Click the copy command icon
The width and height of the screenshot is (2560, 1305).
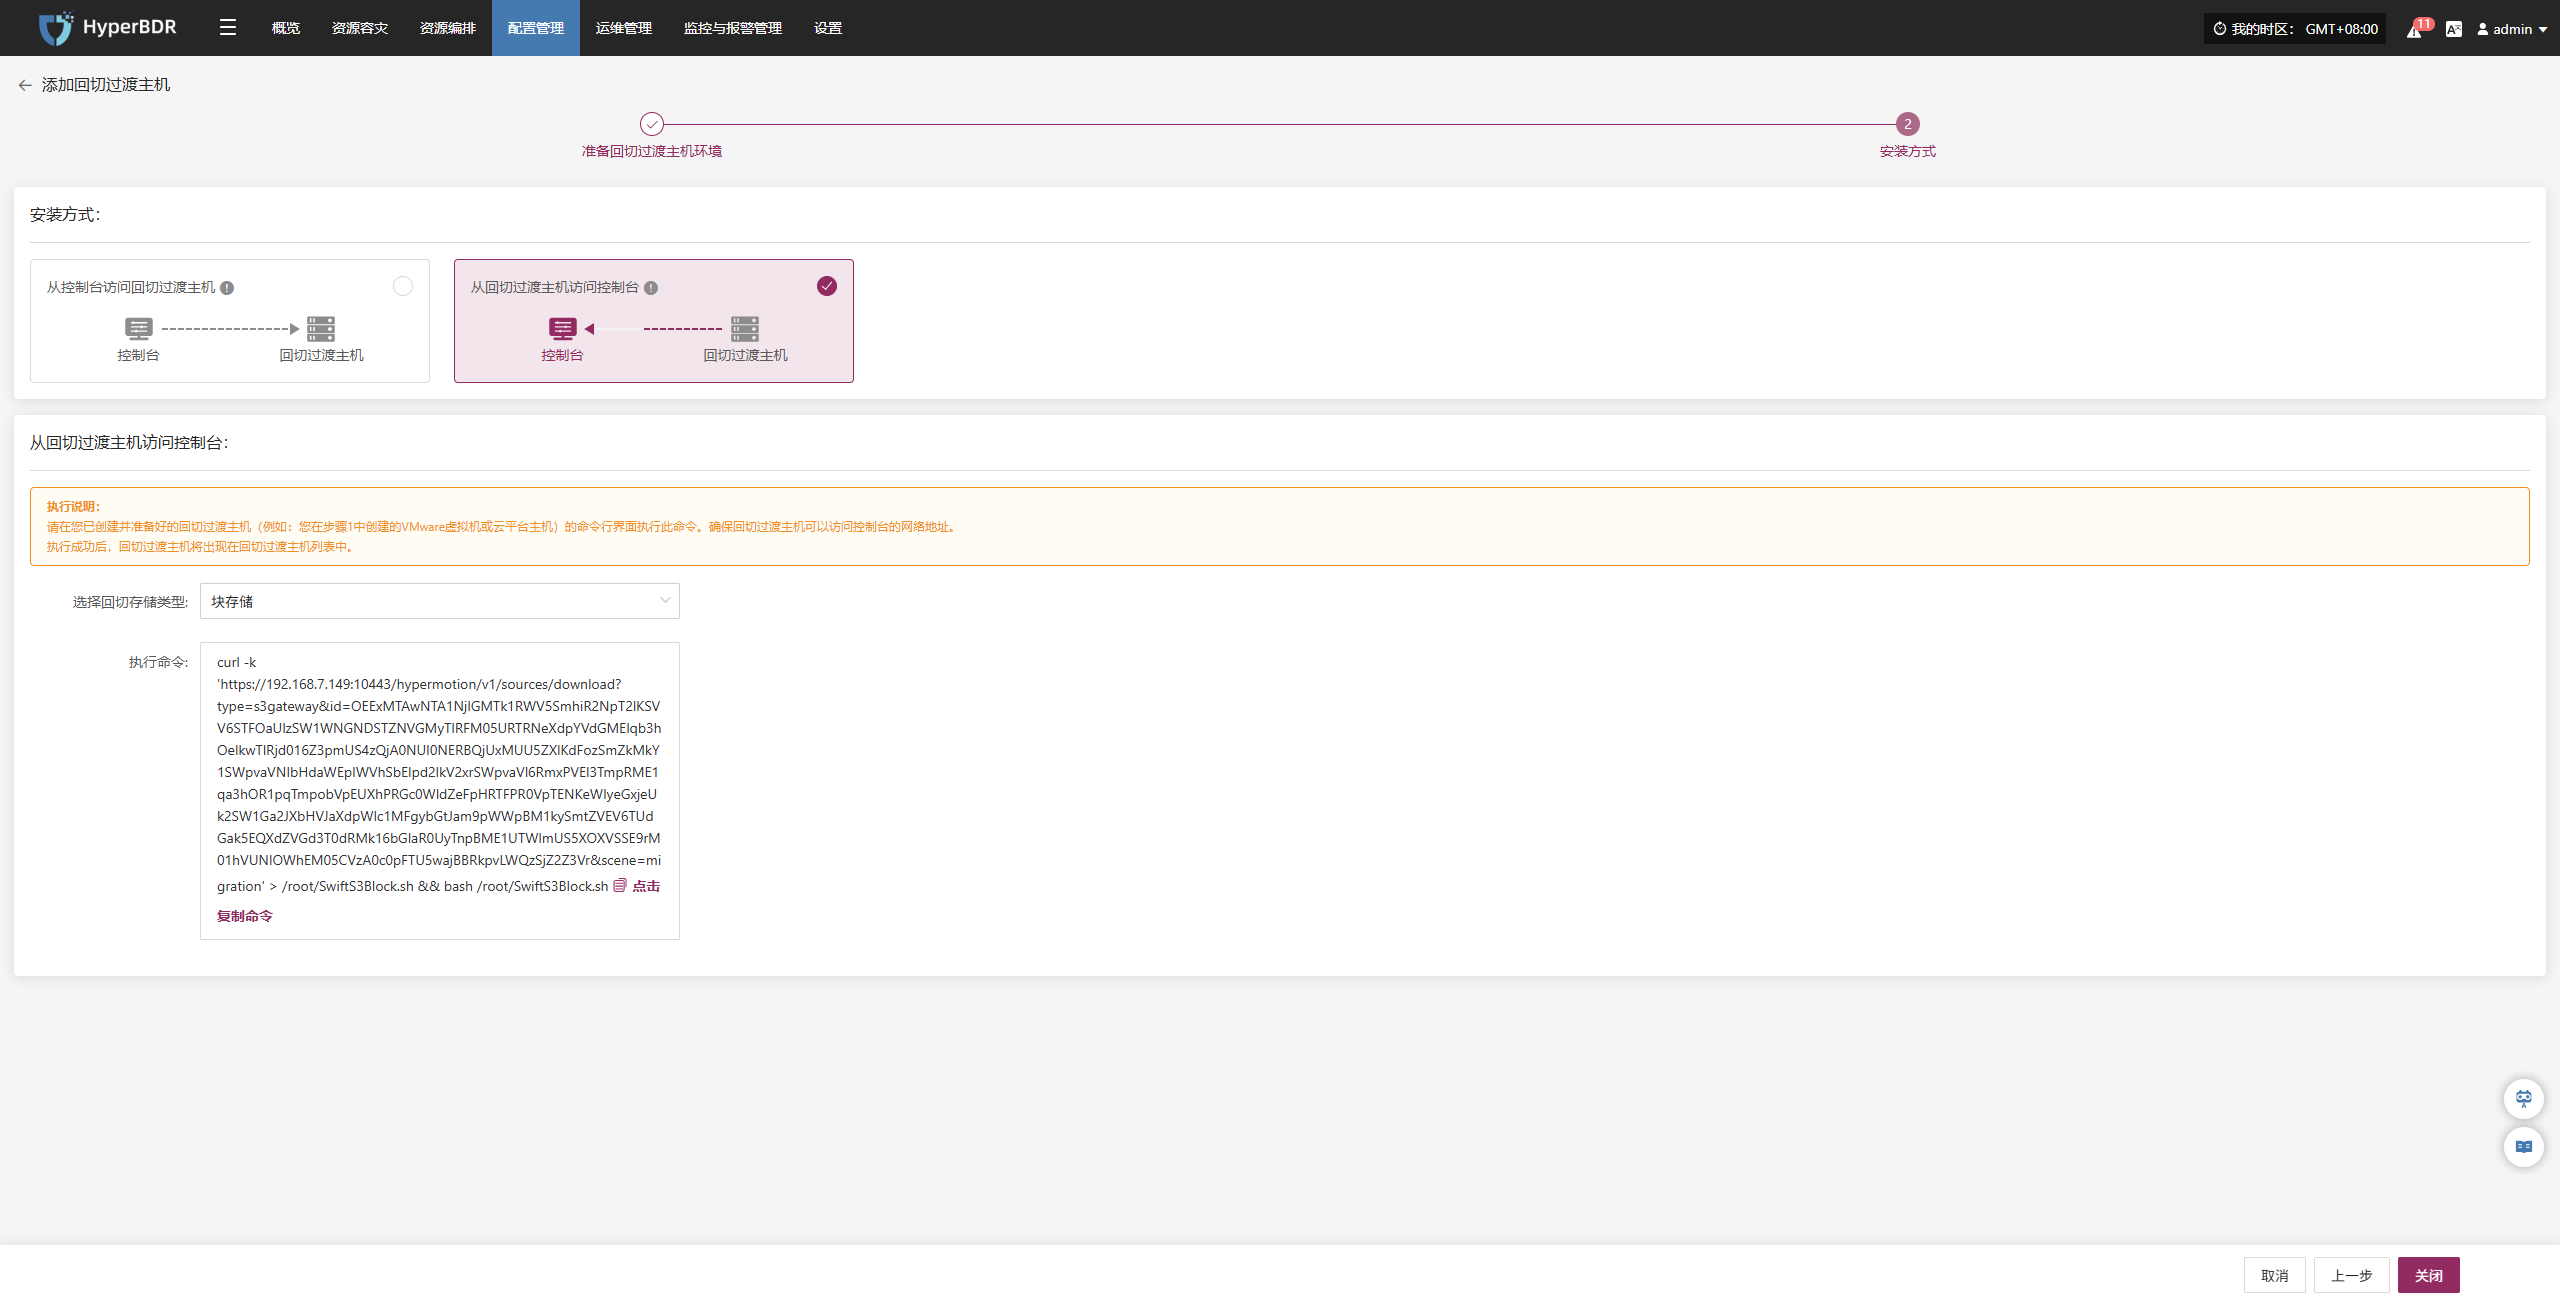point(620,885)
